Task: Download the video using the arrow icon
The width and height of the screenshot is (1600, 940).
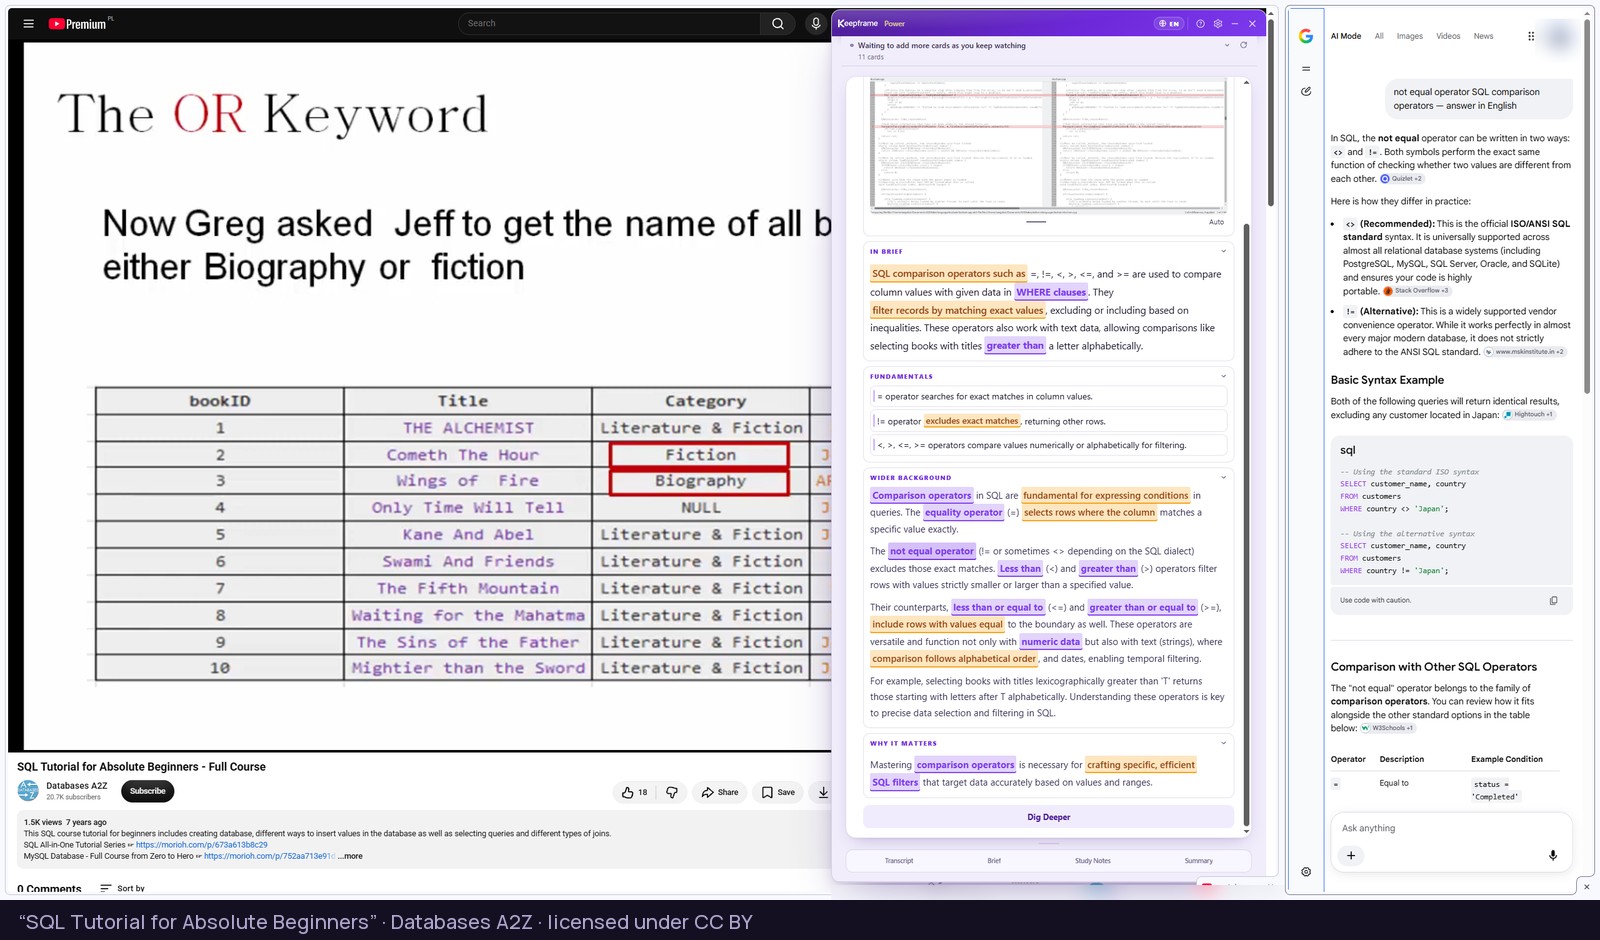Action: pos(823,792)
